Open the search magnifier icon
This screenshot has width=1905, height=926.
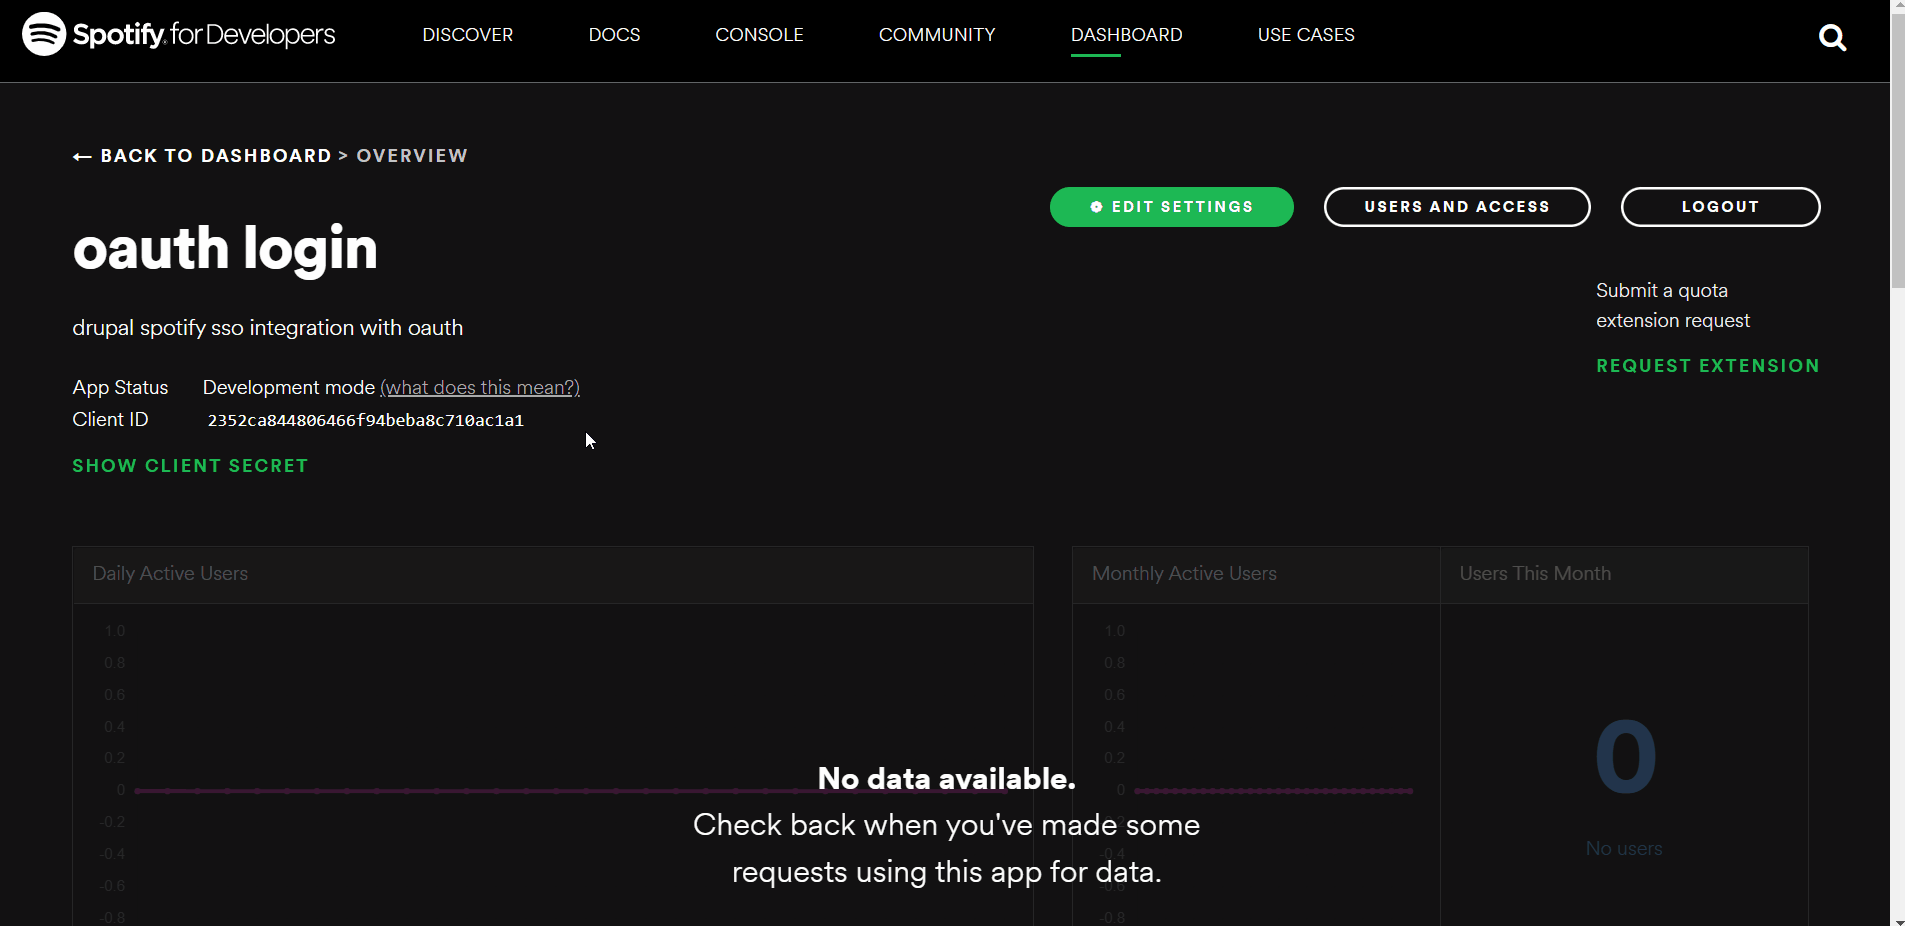coord(1832,38)
